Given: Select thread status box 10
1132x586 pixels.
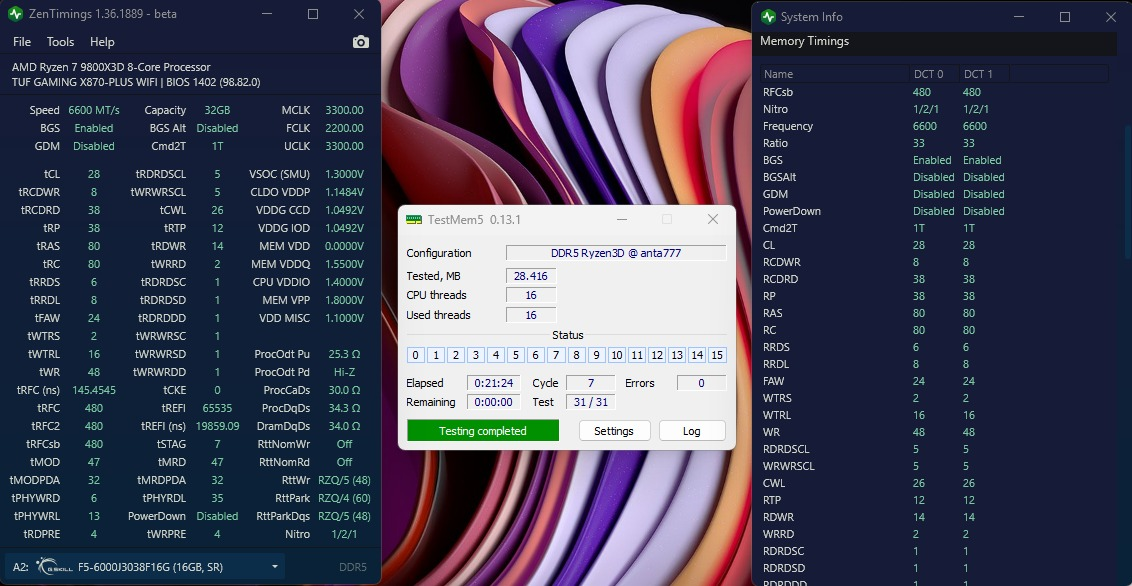Looking at the screenshot, I should pyautogui.click(x=617, y=355).
